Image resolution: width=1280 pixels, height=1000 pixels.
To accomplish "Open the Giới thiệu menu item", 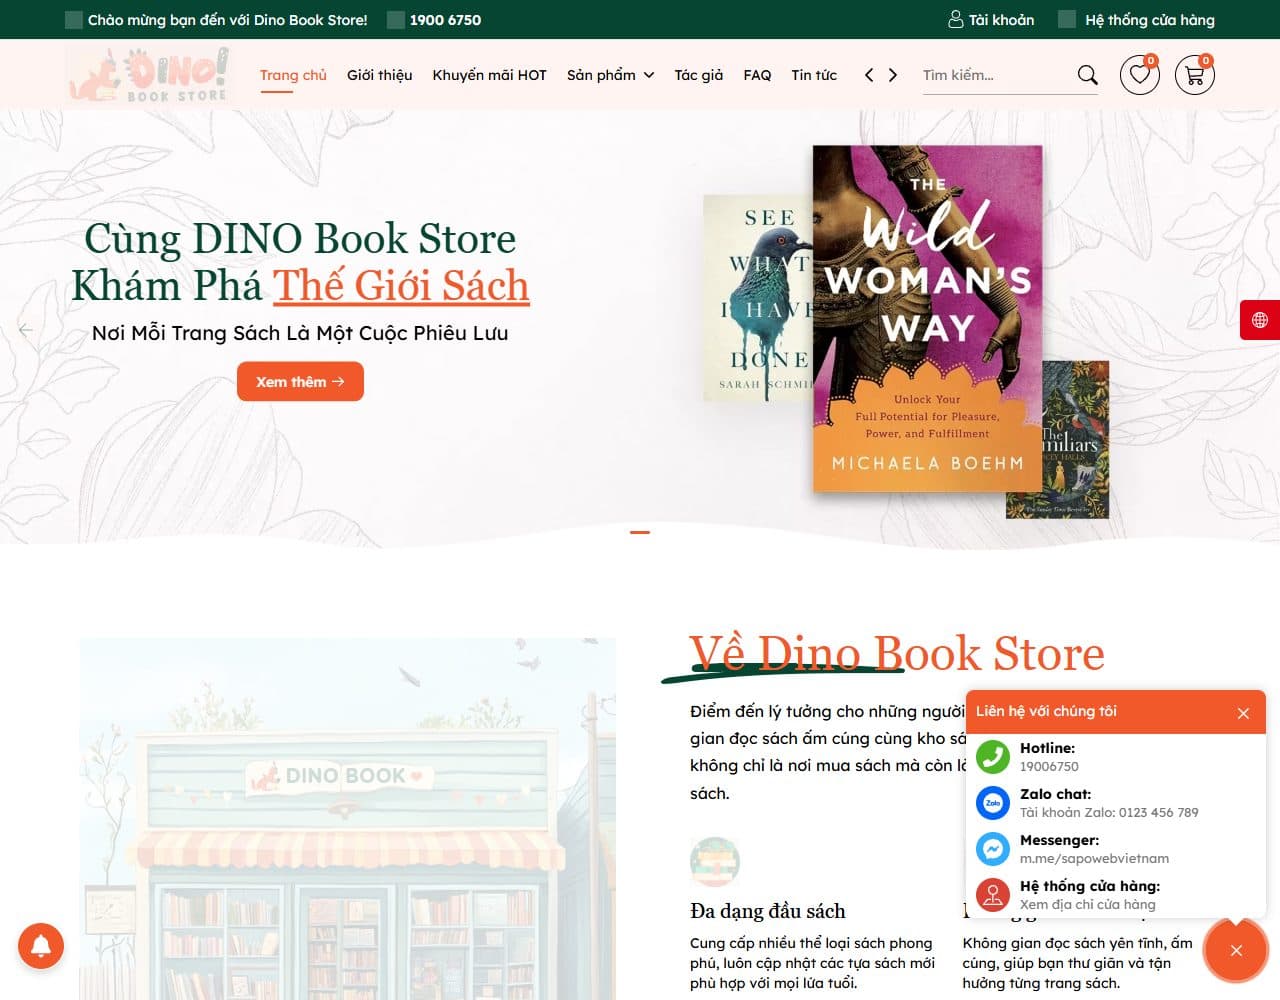I will click(x=379, y=75).
